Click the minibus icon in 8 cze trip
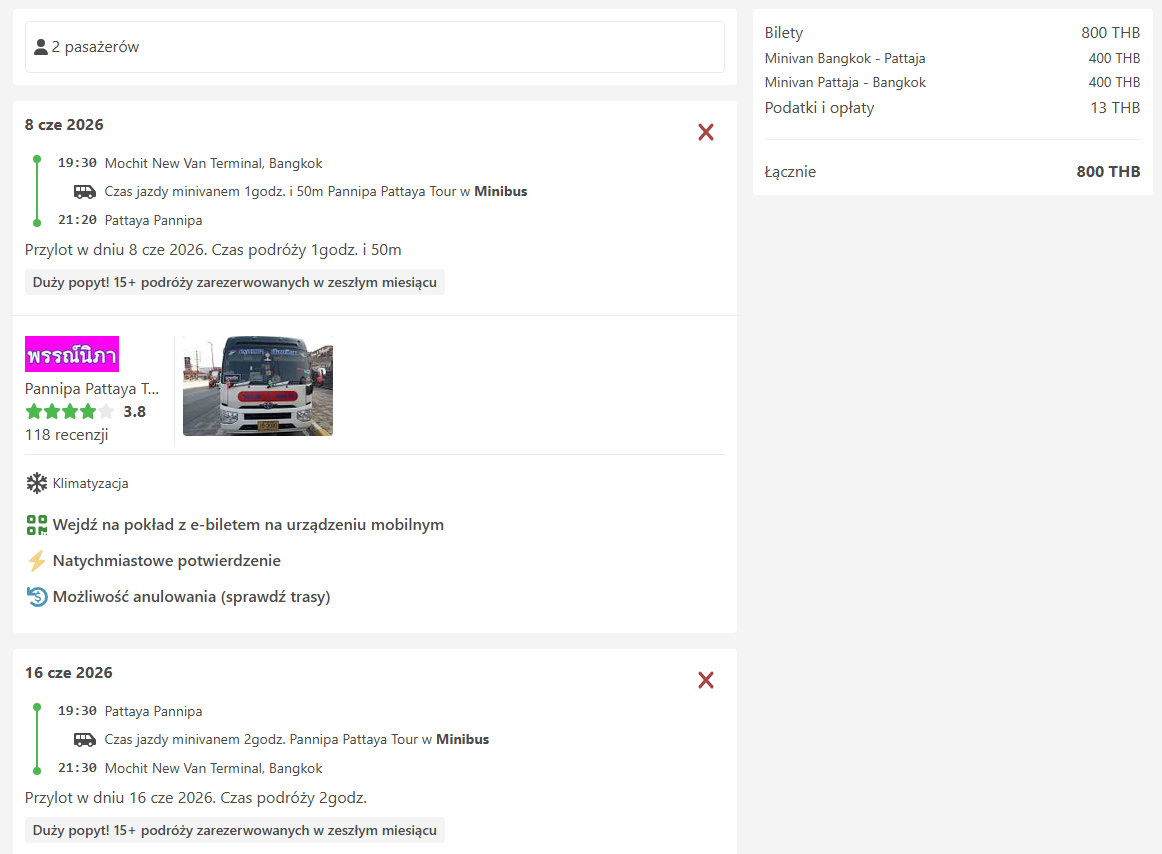Viewport: 1162px width, 854px height. pyautogui.click(x=85, y=192)
